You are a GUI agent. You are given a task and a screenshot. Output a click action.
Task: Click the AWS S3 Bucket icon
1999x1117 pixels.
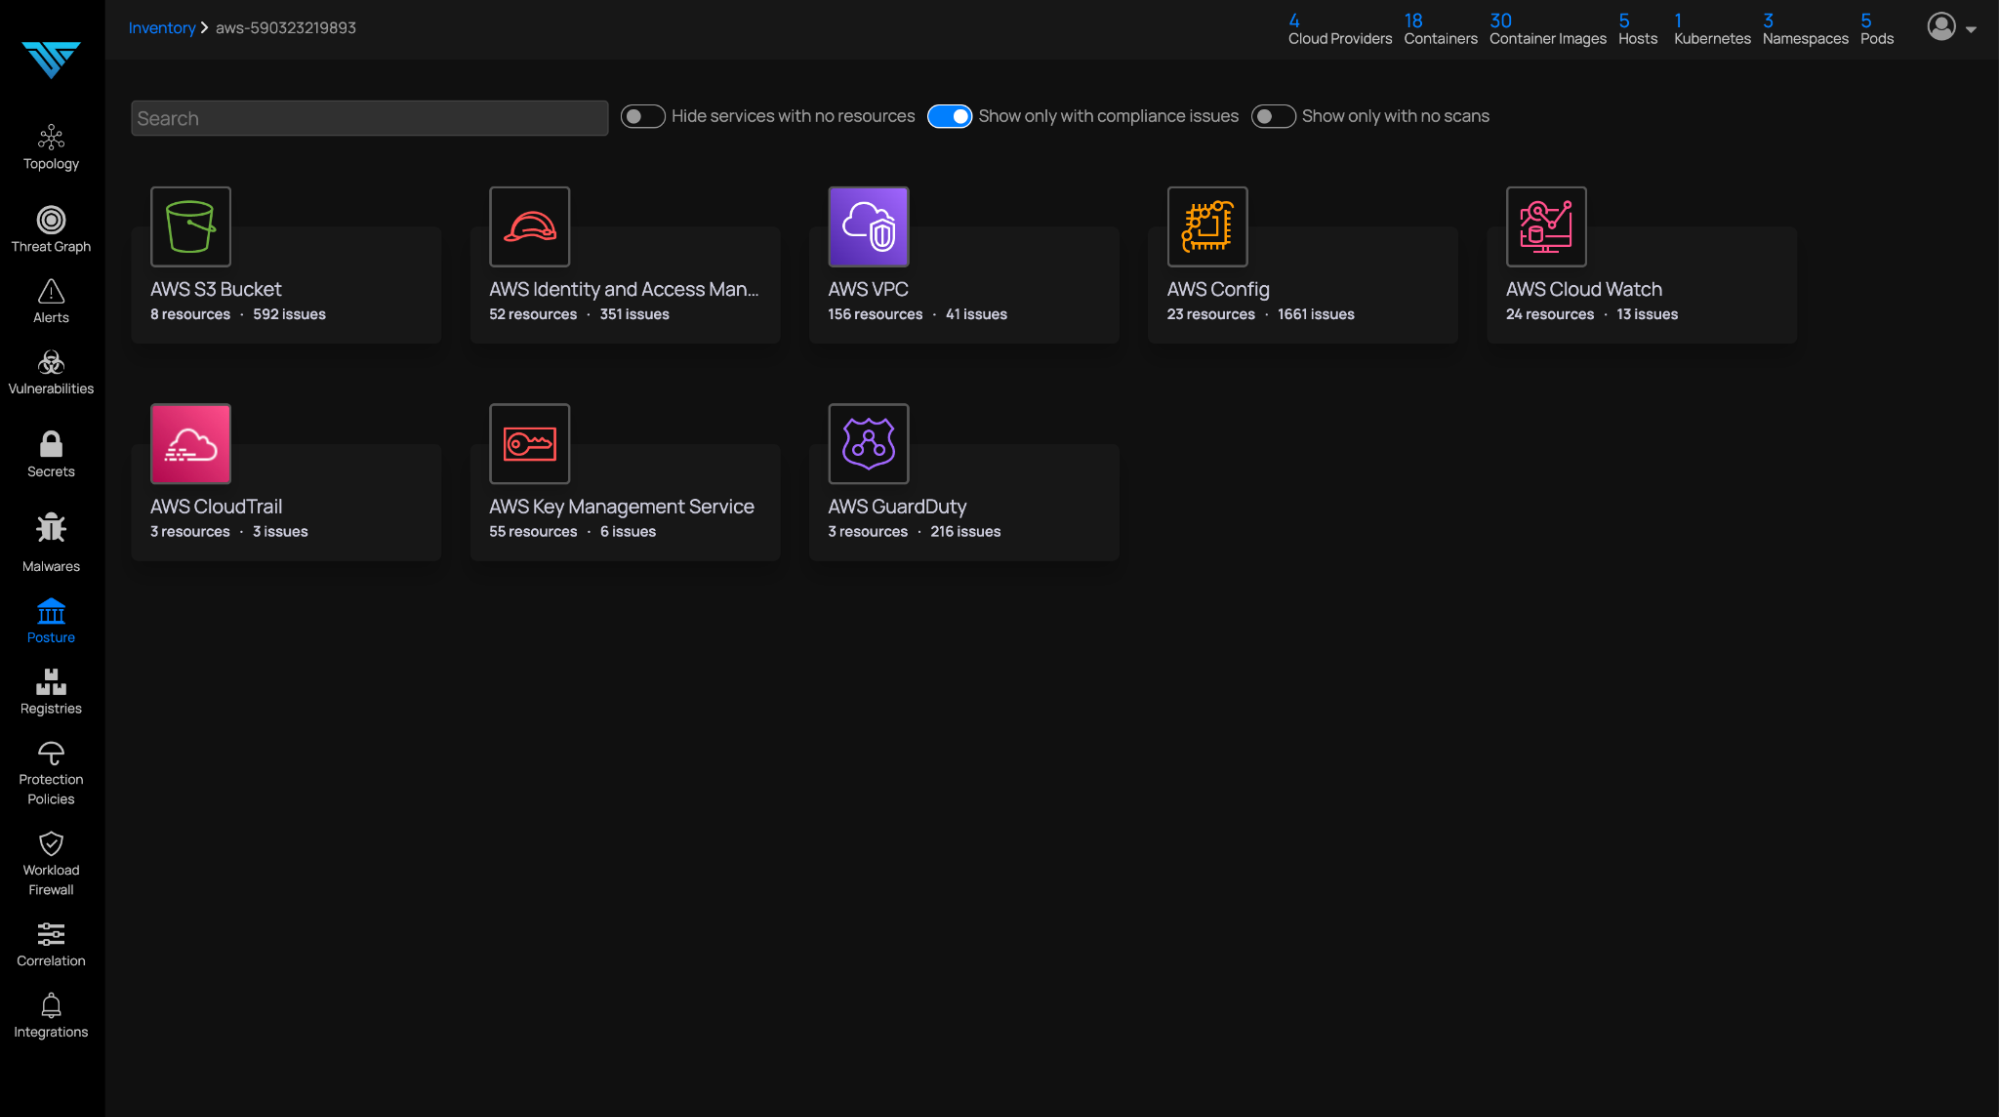coord(190,226)
